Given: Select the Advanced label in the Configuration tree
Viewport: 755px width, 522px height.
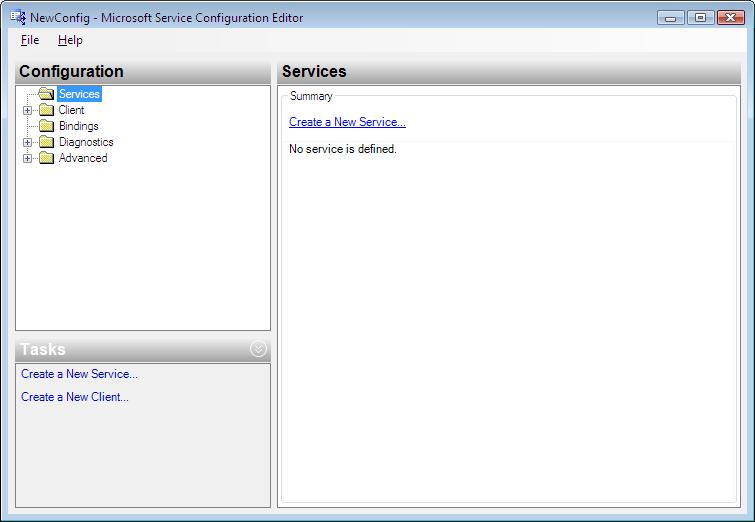Looking at the screenshot, I should [x=83, y=158].
